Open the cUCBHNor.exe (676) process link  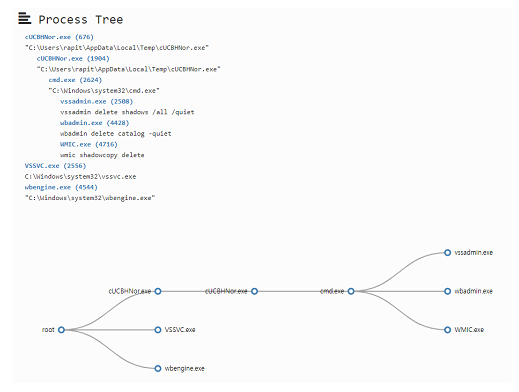click(59, 37)
